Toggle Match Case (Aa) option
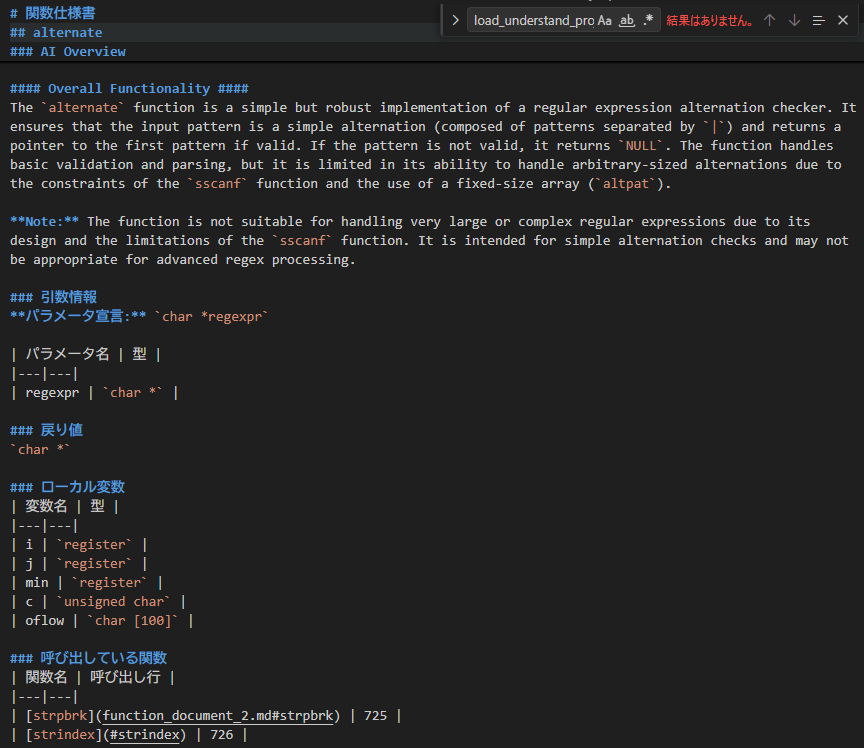864x748 pixels. pyautogui.click(x=605, y=21)
